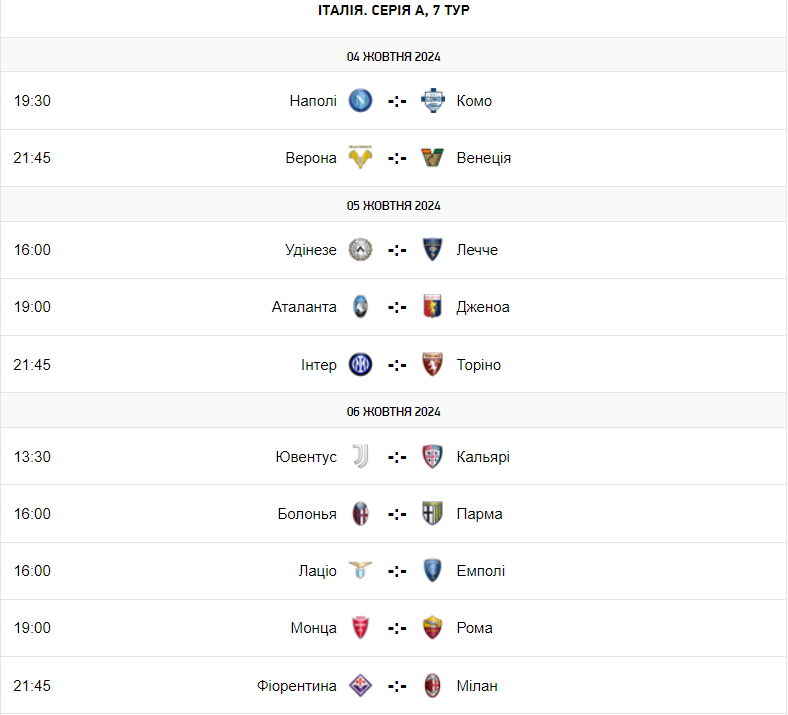
Task: Select the Lazio eagle badge
Action: pyautogui.click(x=360, y=571)
